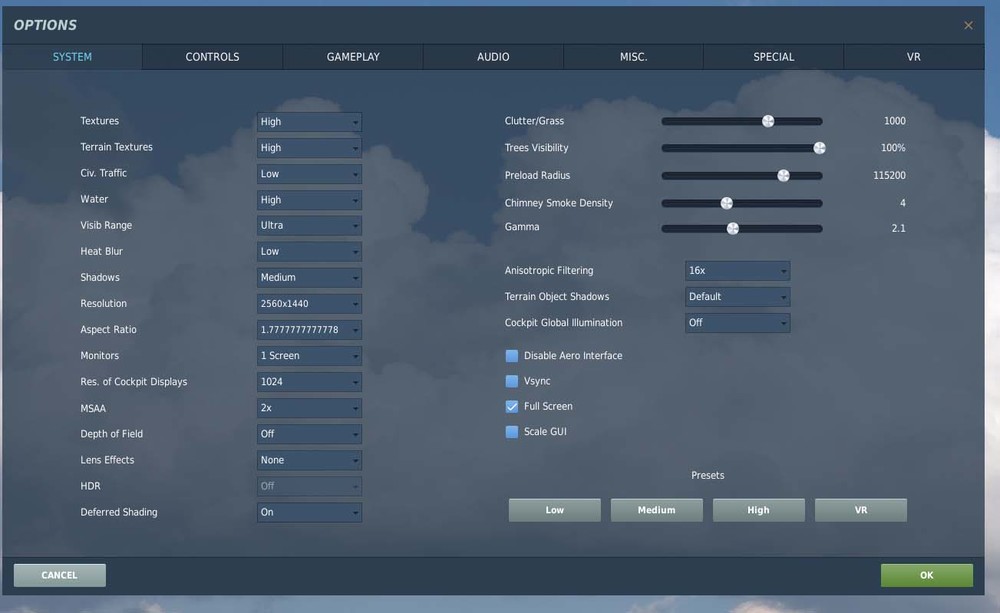Open the Textures dropdown
The height and width of the screenshot is (613, 1000).
tap(309, 122)
